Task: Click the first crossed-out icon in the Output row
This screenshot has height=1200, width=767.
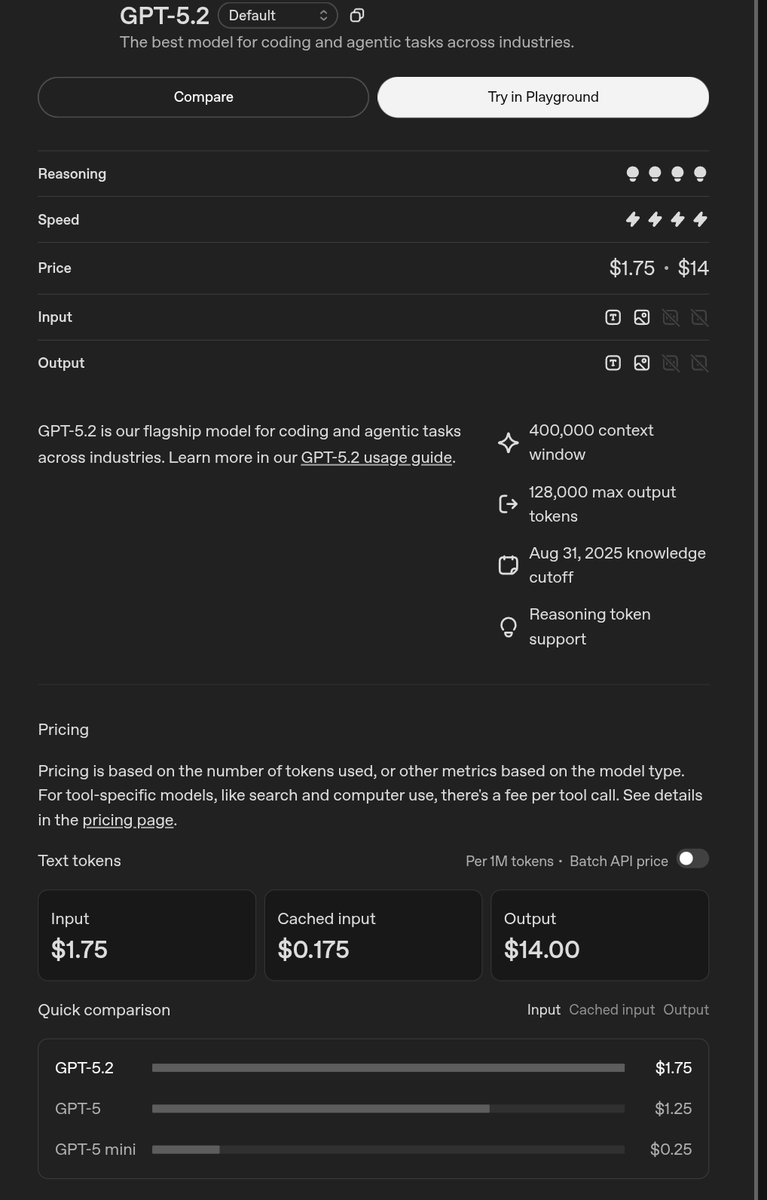Action: coord(671,363)
